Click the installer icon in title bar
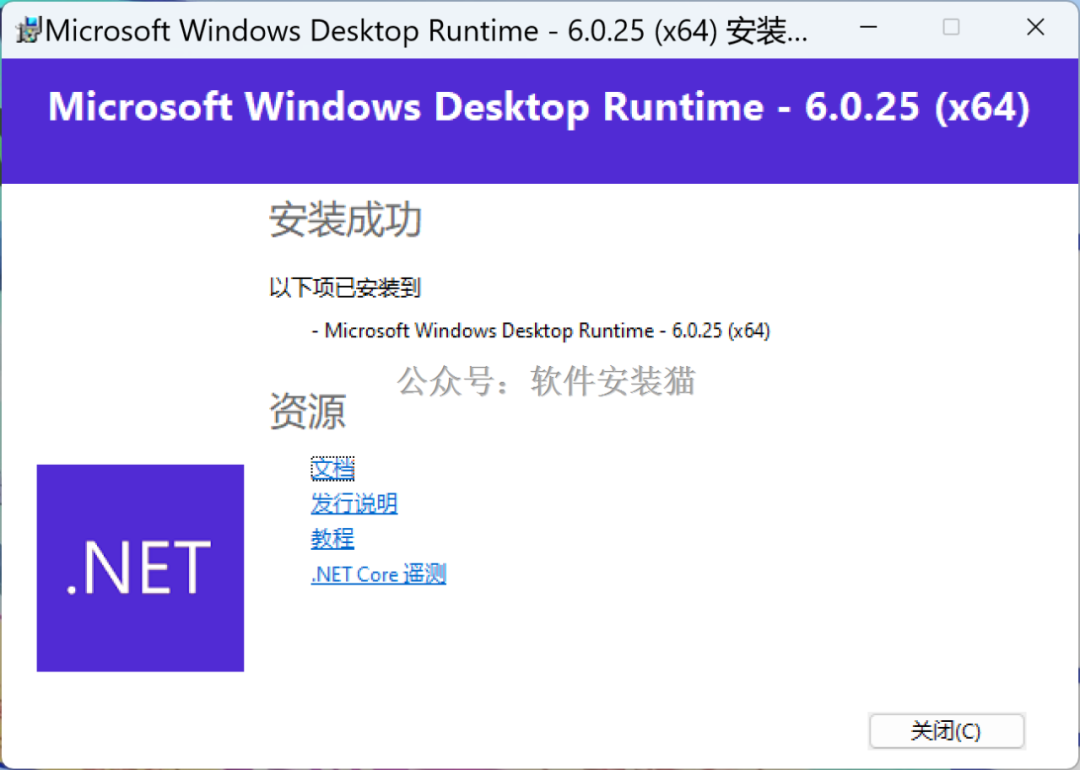This screenshot has width=1080, height=770. (28, 30)
